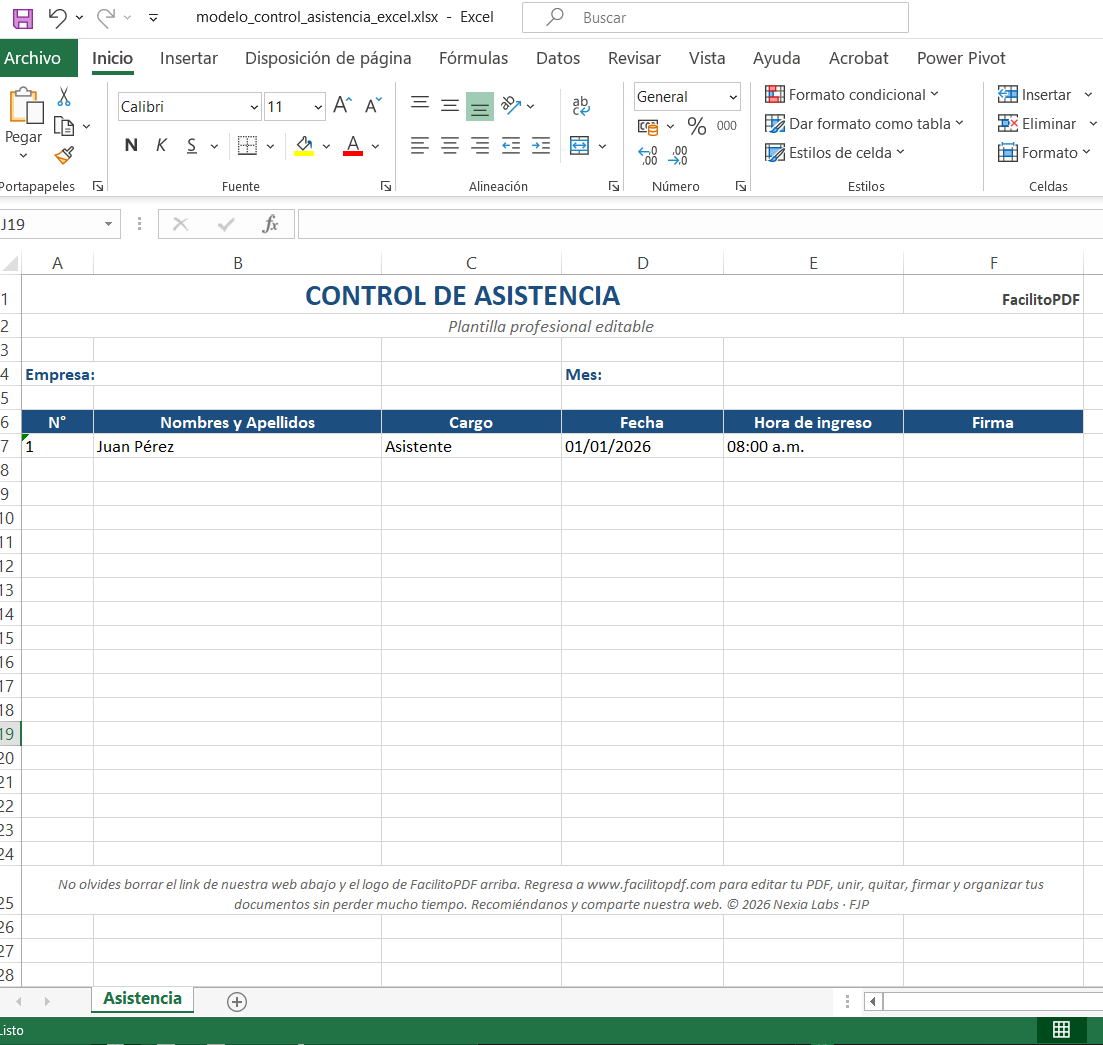Apply thousands separator style (000)
The width and height of the screenshot is (1103, 1045).
[727, 126]
